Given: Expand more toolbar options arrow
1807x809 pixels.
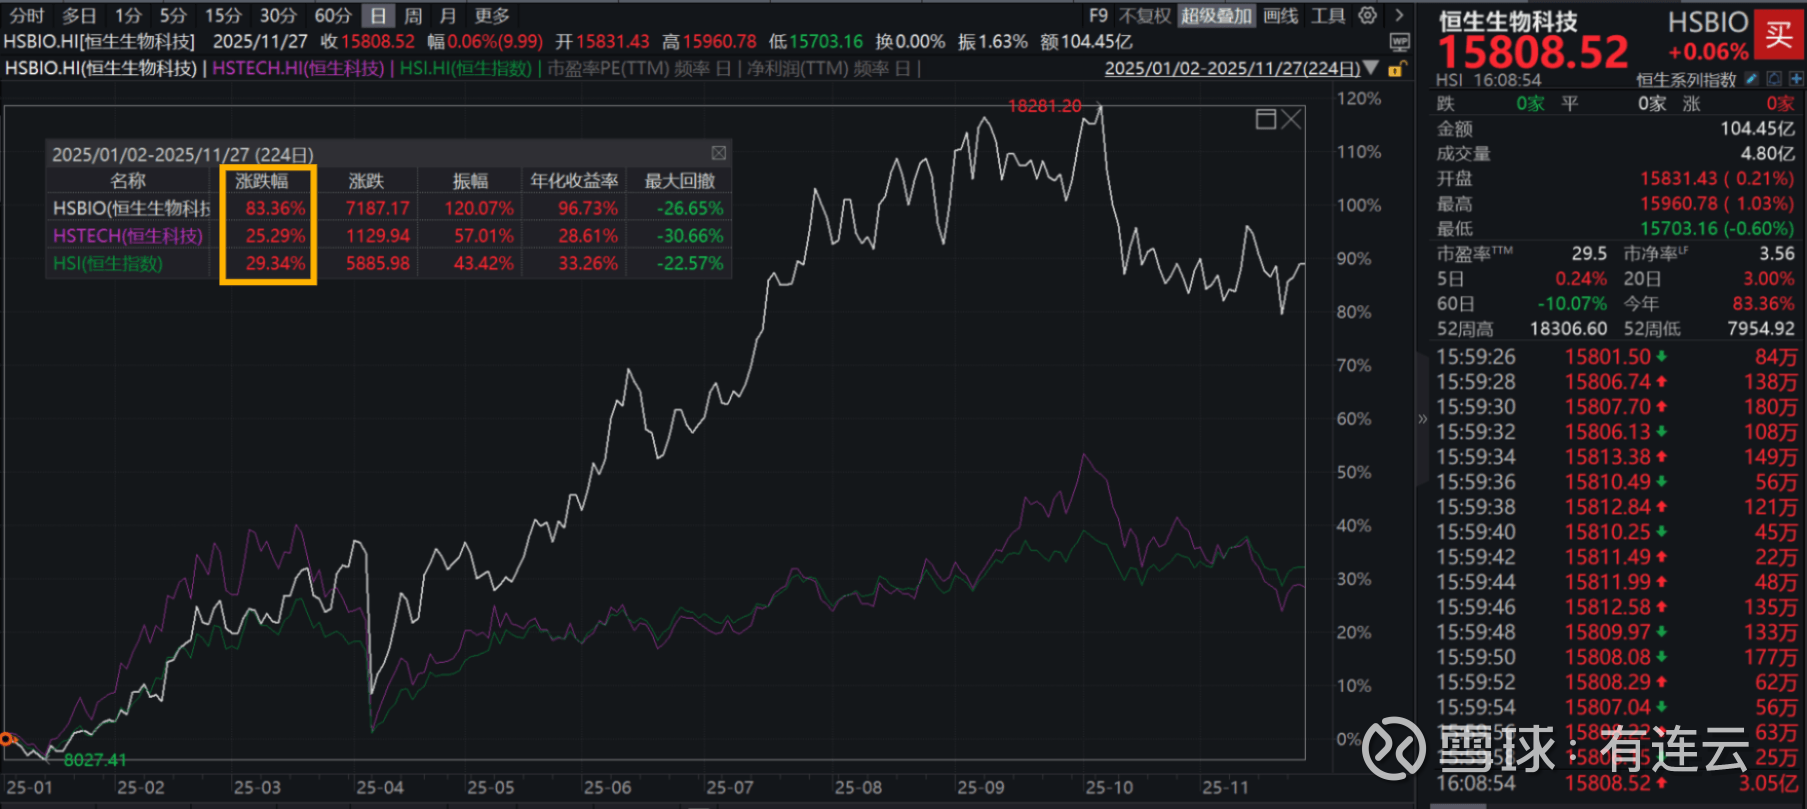Looking at the screenshot, I should pos(1399,15).
